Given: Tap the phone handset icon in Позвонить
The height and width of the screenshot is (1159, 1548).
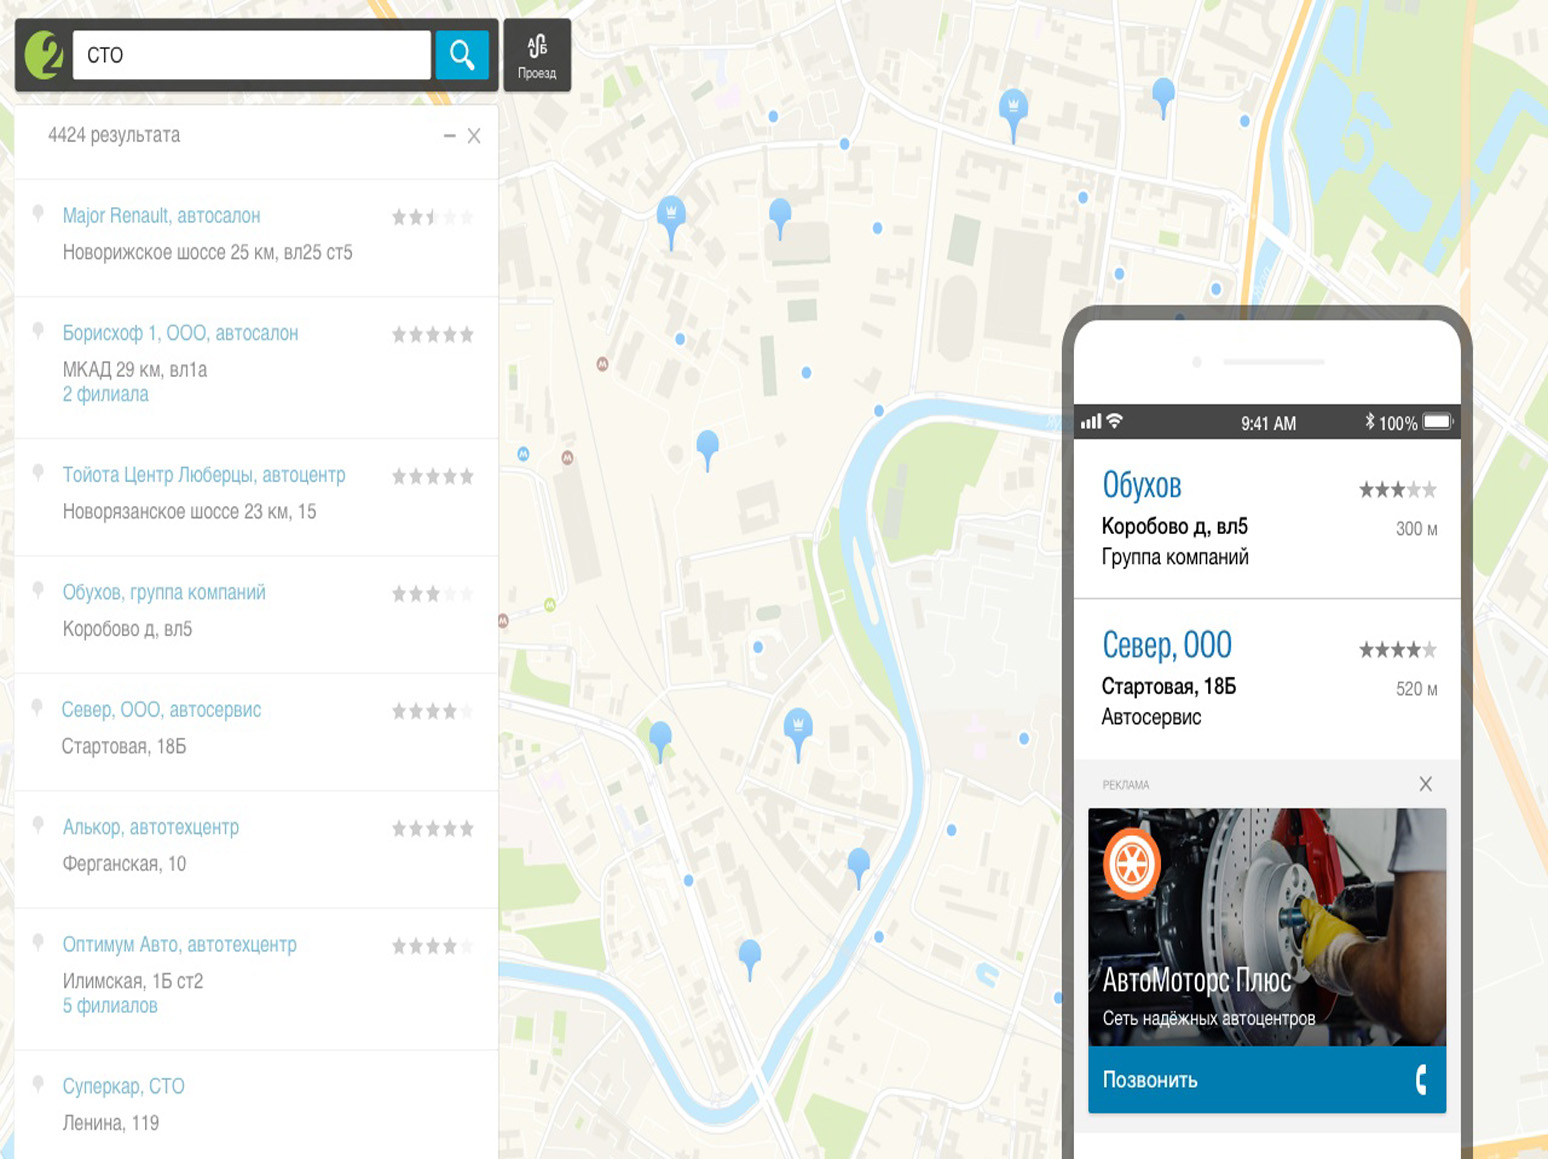Looking at the screenshot, I should point(1420,1079).
